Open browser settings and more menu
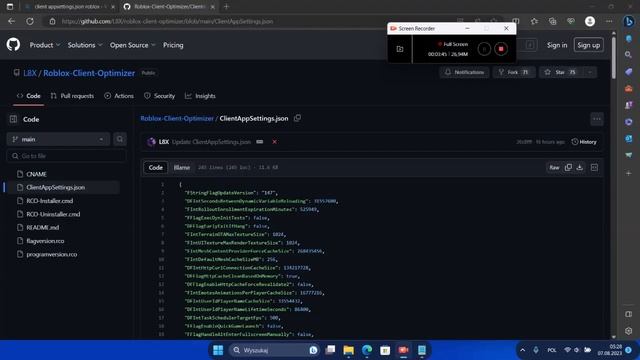 [609, 21]
